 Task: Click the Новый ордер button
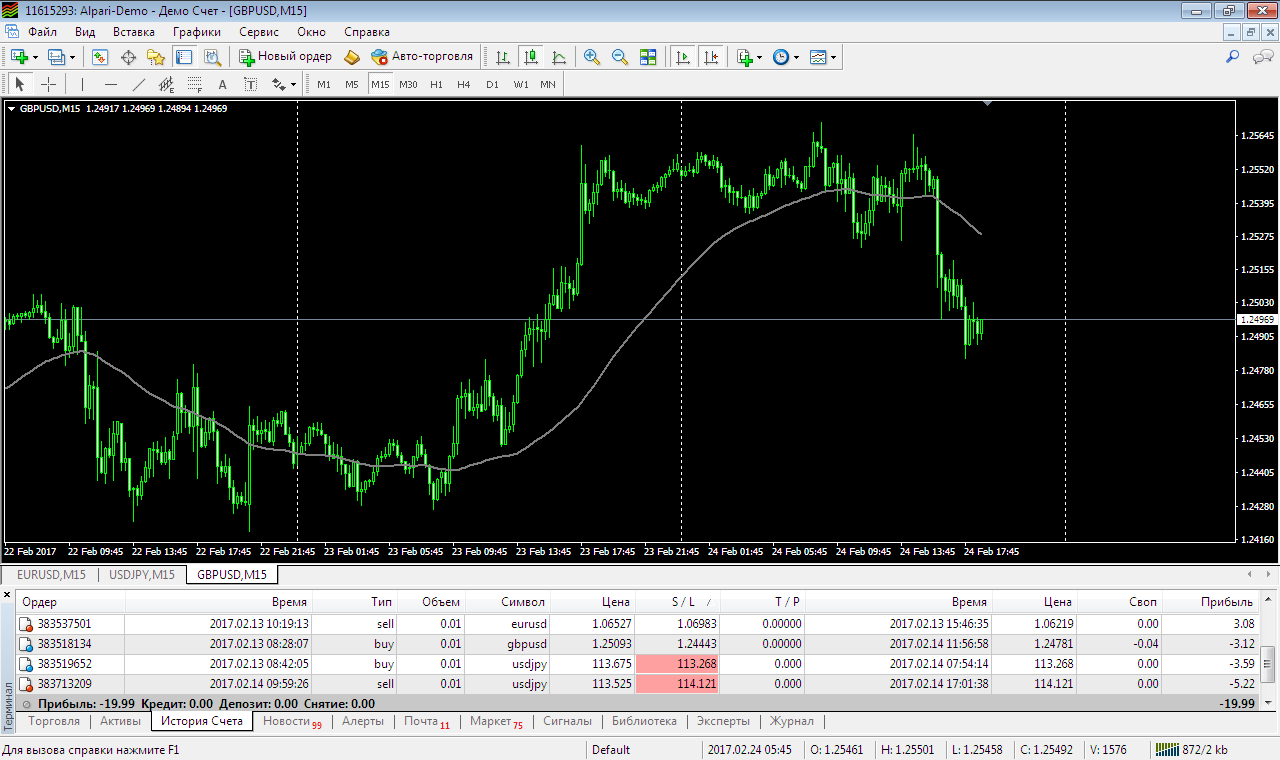pos(284,57)
